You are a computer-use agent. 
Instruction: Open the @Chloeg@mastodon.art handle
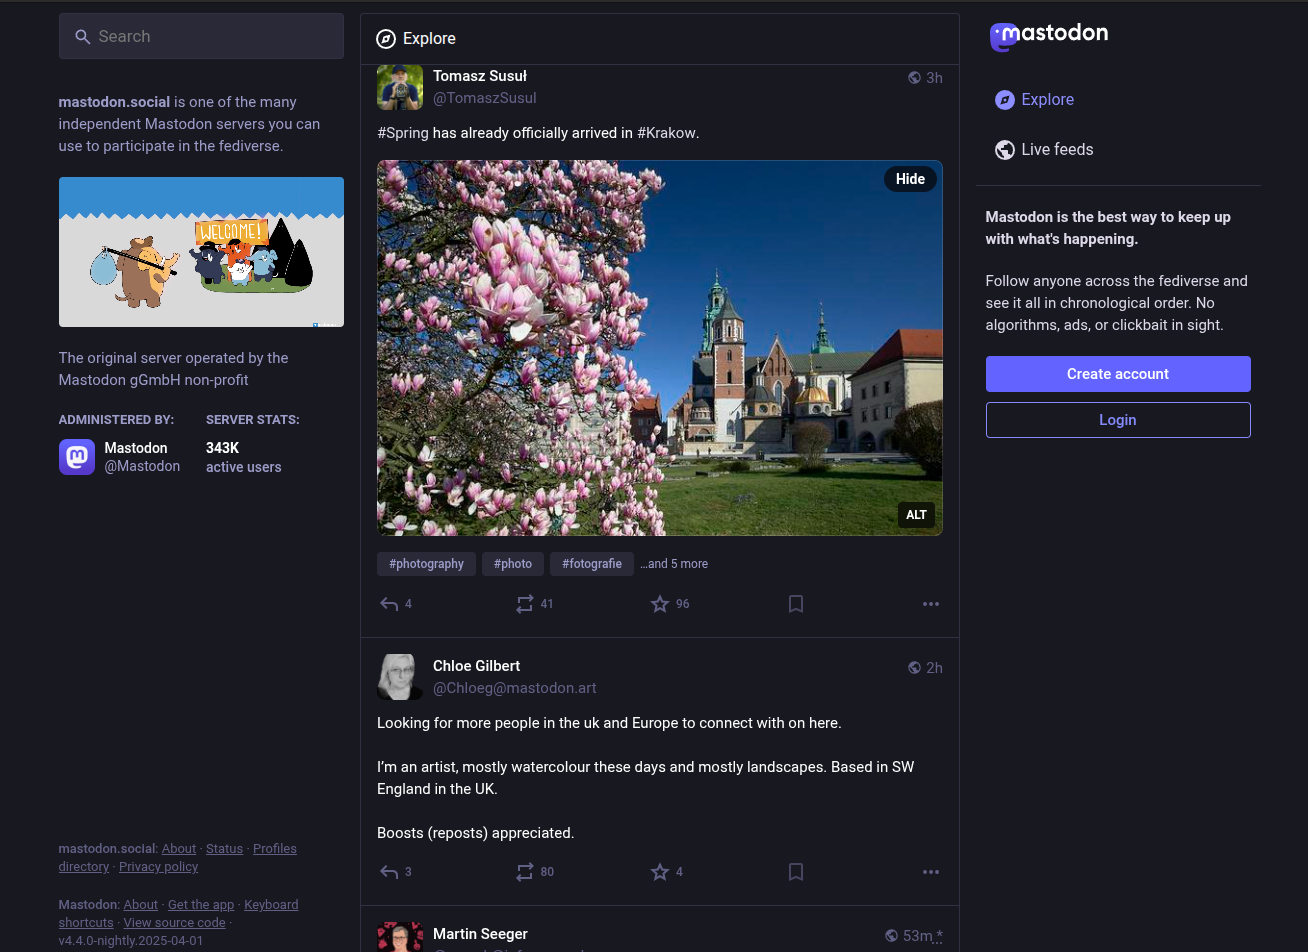pyautogui.click(x=515, y=688)
